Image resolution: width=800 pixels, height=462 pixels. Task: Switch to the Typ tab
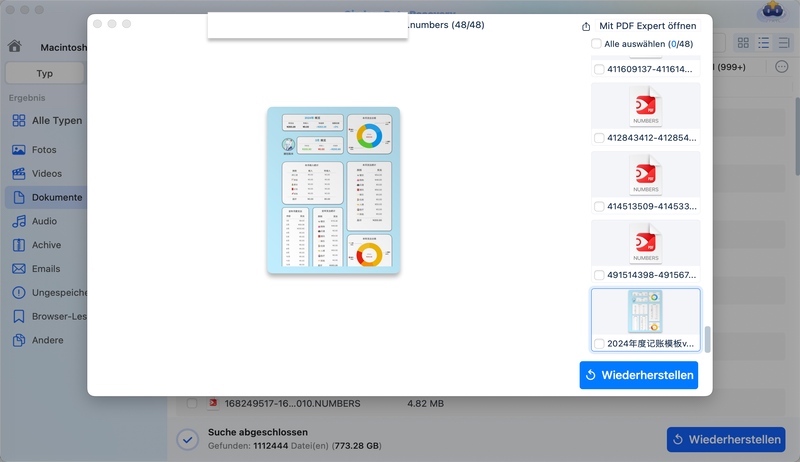[45, 73]
